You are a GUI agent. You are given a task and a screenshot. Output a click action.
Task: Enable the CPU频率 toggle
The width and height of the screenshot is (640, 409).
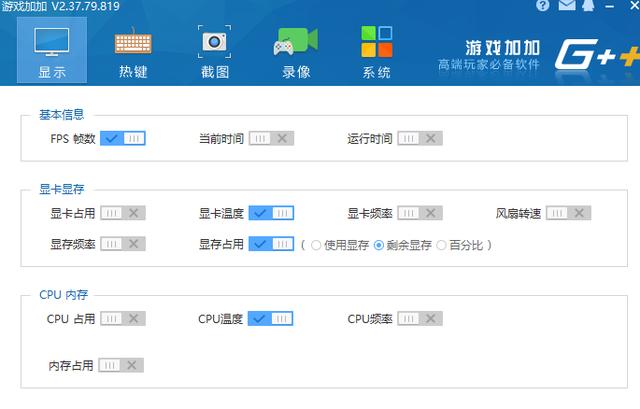(x=420, y=319)
